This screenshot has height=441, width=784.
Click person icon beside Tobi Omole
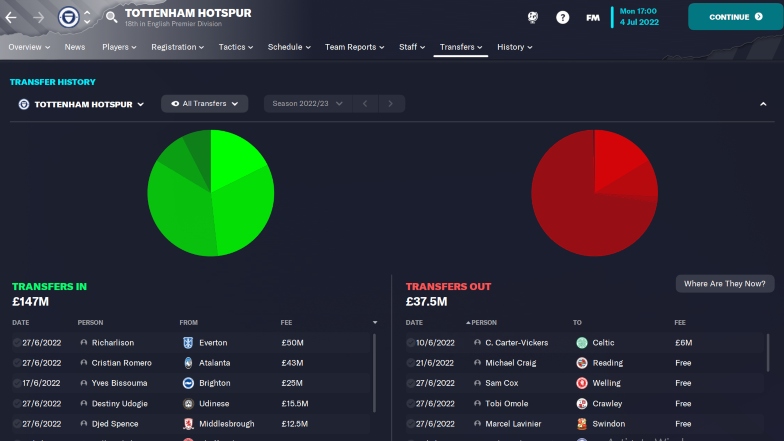coord(477,404)
